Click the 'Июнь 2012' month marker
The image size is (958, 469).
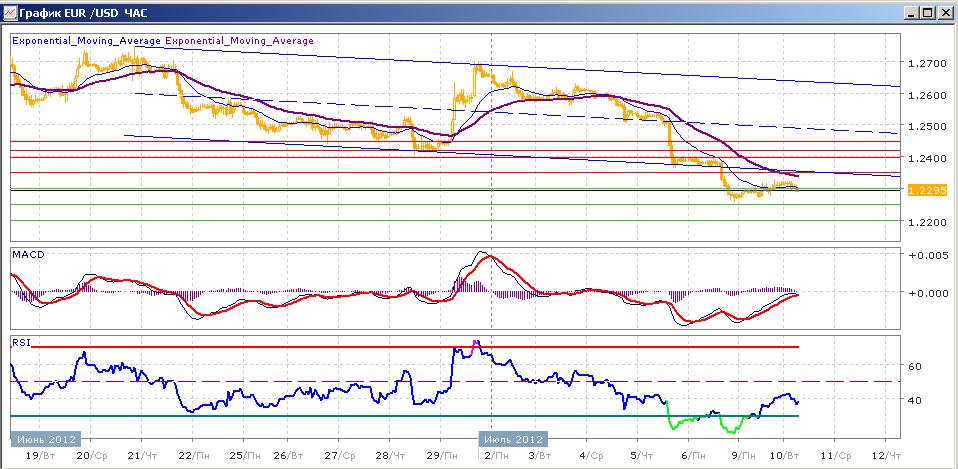click(x=46, y=439)
